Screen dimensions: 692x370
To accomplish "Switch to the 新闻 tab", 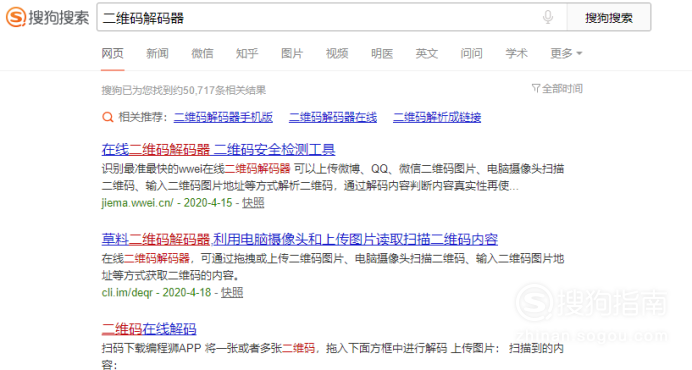I will point(158,53).
